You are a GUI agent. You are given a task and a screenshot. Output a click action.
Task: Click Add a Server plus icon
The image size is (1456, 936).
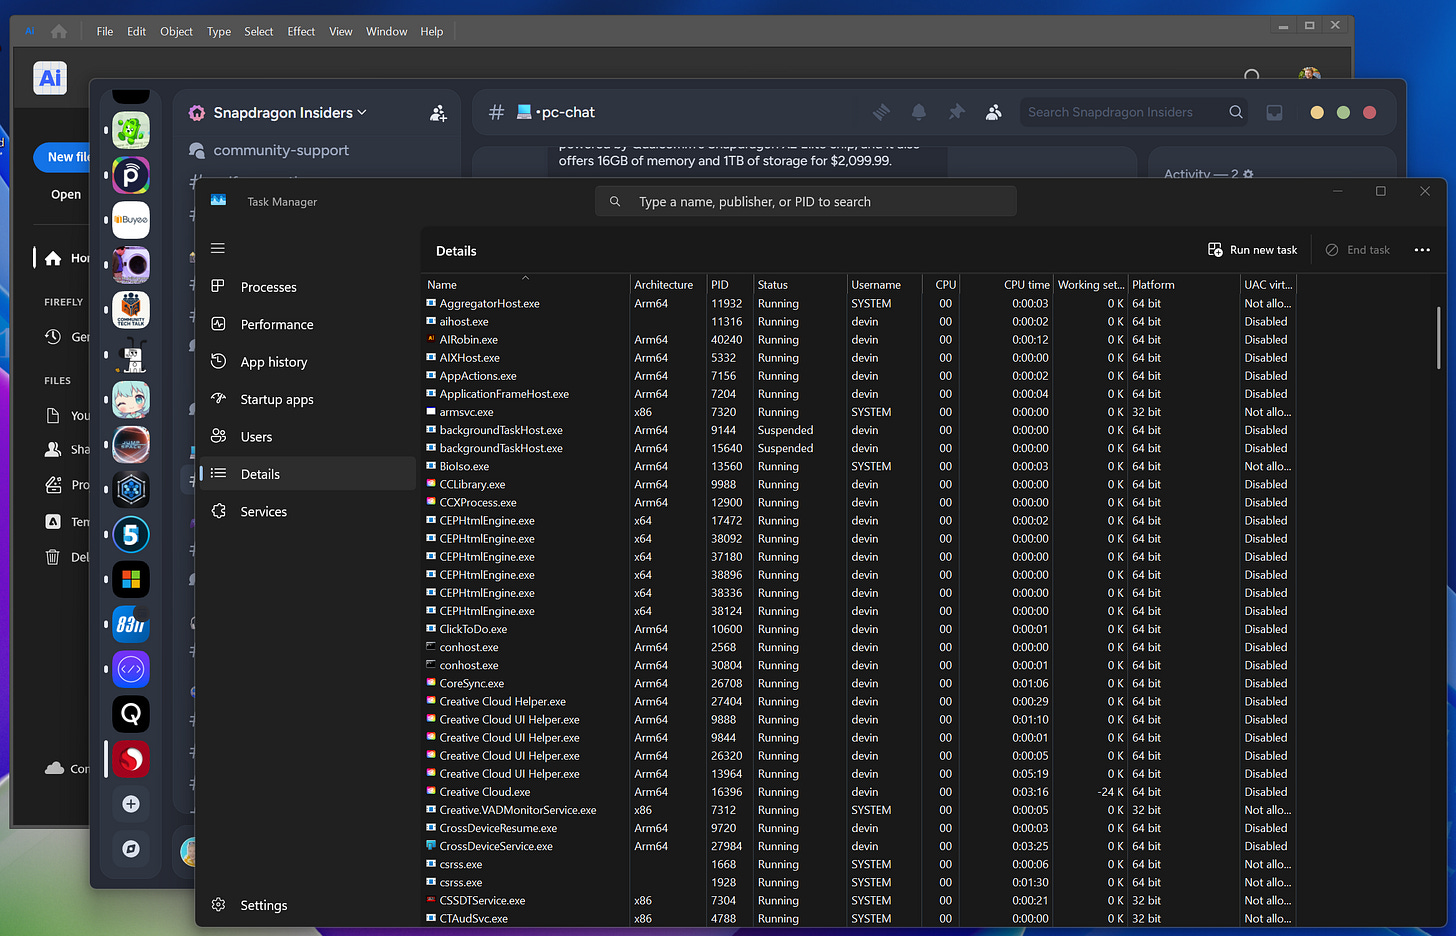(131, 804)
